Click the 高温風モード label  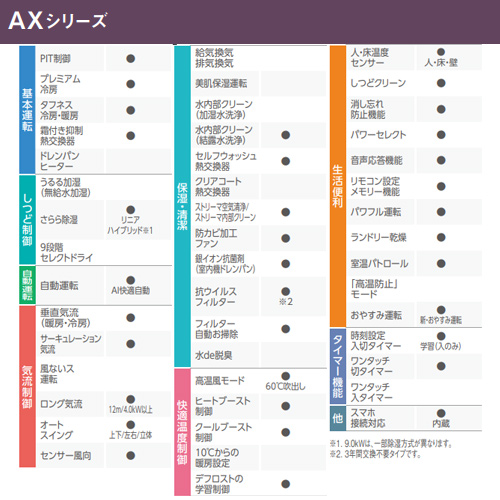click(x=220, y=380)
